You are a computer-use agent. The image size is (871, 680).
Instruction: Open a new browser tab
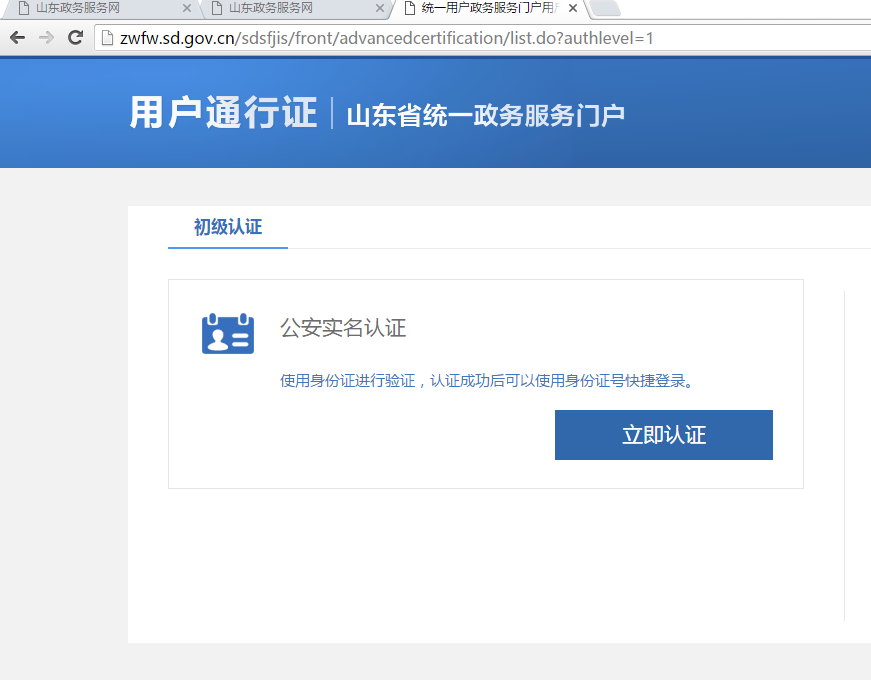[605, 9]
